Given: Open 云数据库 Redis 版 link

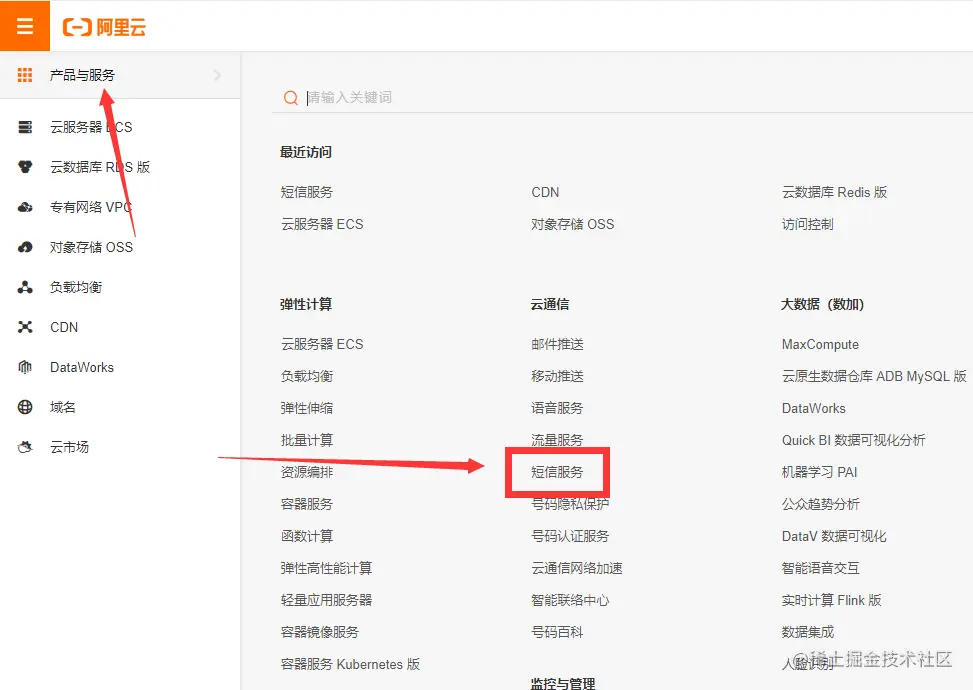Looking at the screenshot, I should click(x=834, y=192).
